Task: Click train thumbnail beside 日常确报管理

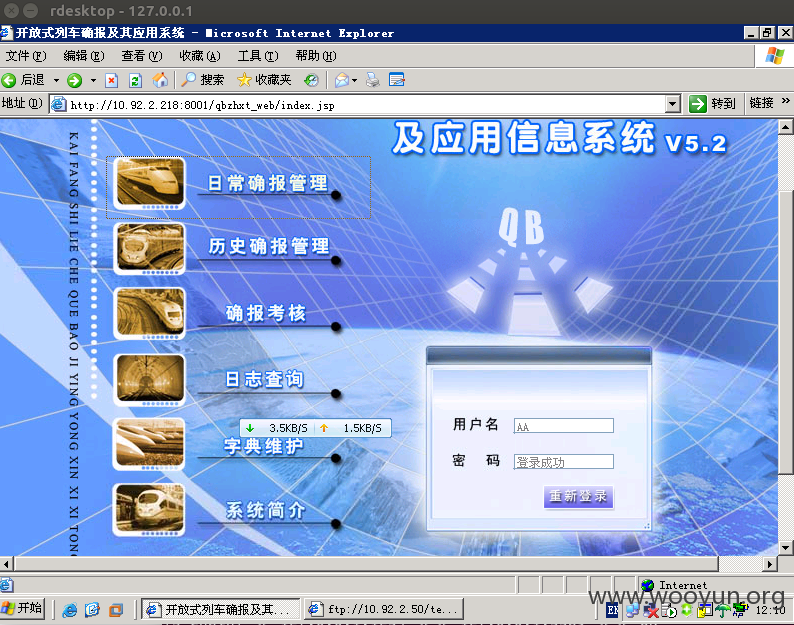Action: pos(149,183)
